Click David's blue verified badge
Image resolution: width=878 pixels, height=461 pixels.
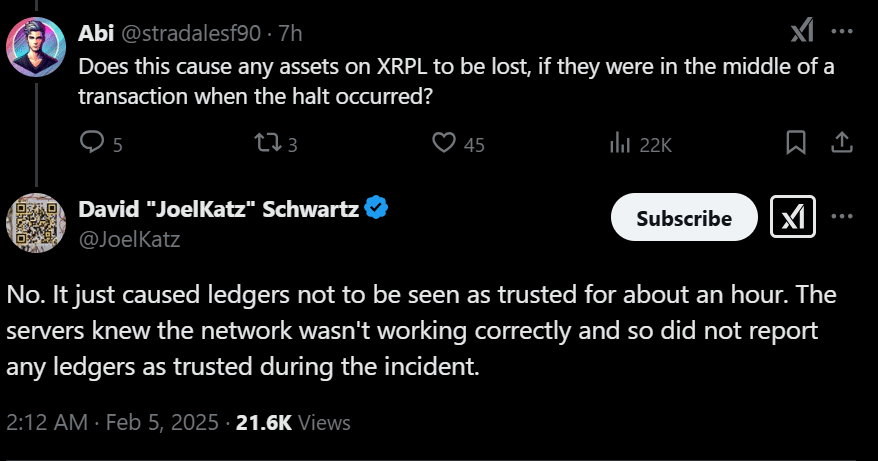pos(376,208)
